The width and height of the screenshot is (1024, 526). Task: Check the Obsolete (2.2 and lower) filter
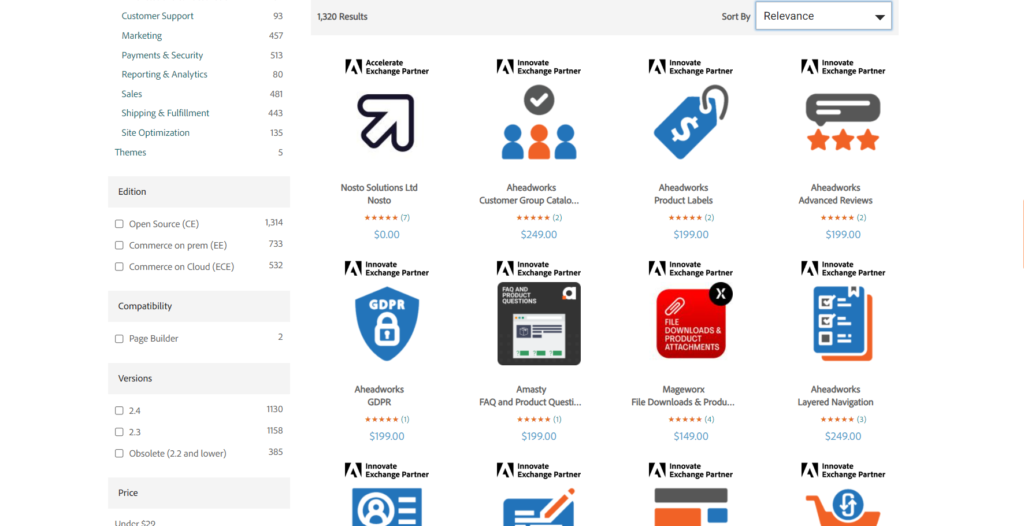[x=119, y=453]
